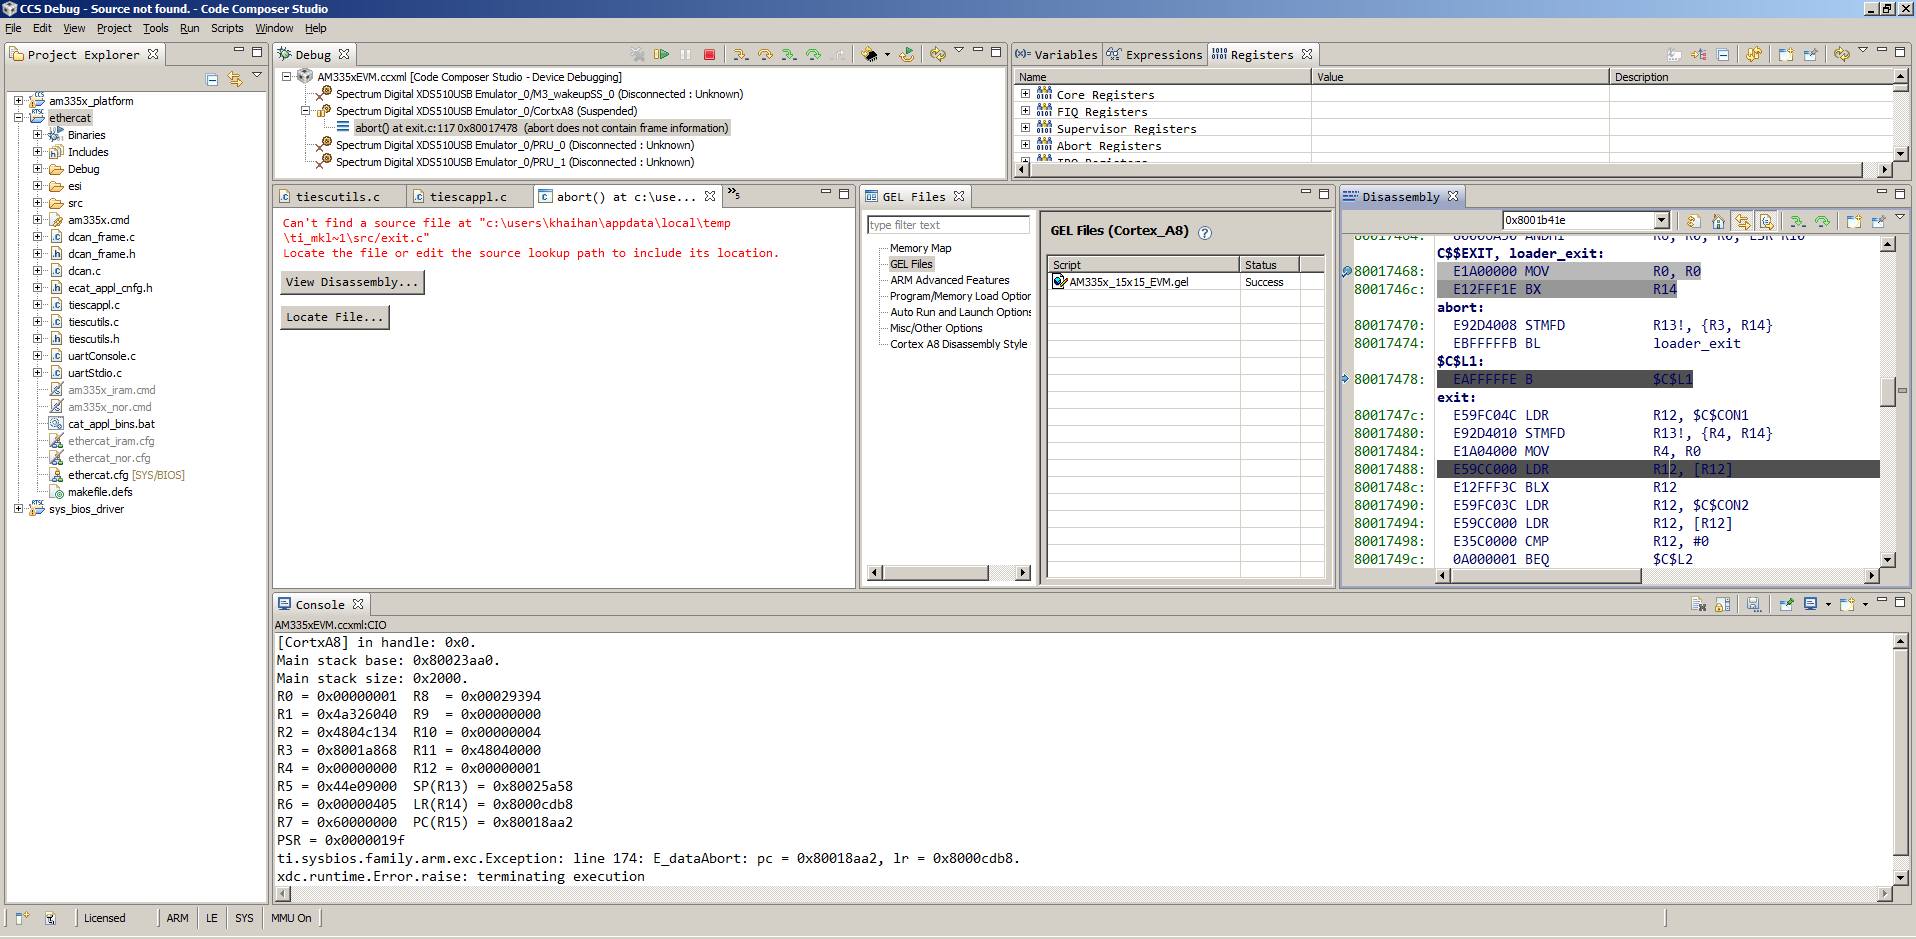The width and height of the screenshot is (1916, 939).
Task: Click the Step Into icon in Debug toolbar
Action: 740,54
